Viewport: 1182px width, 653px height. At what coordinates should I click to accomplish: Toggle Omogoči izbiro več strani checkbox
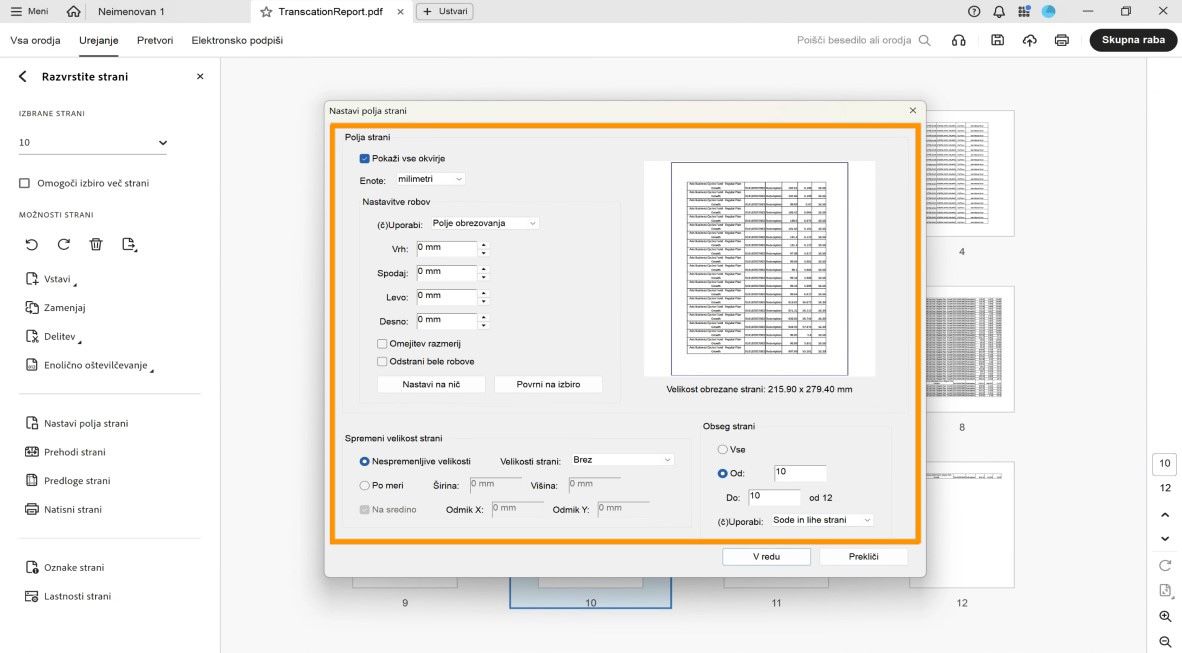(24, 183)
